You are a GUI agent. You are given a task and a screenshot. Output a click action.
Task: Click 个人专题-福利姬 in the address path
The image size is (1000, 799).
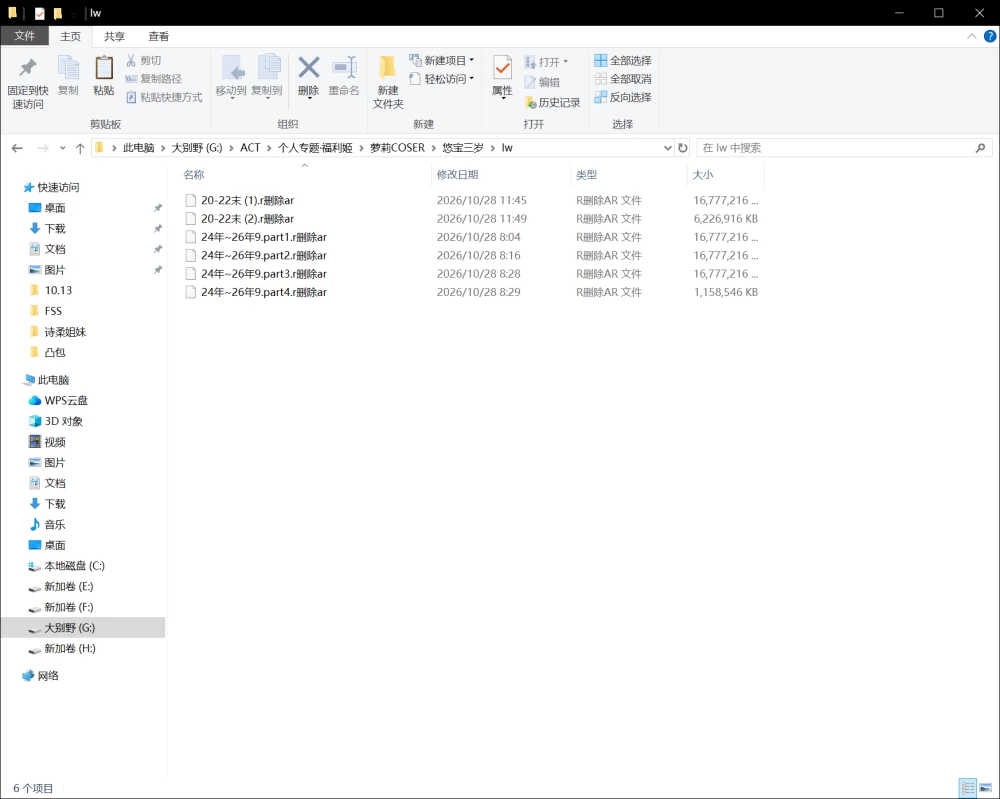315,148
